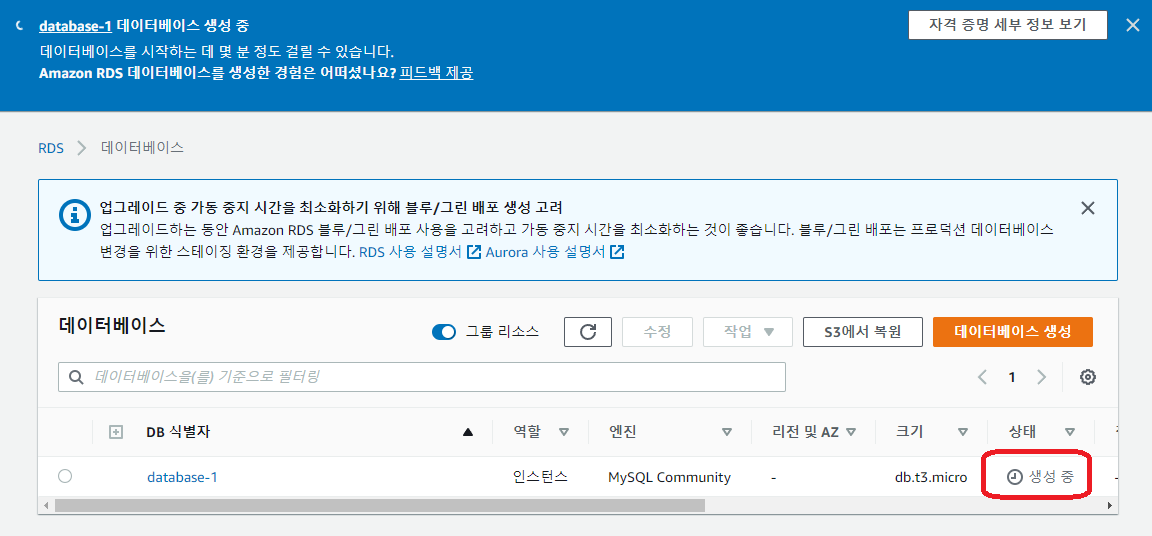Sort by 리전 및 AZ column arrow
This screenshot has height=536, width=1152.
point(851,432)
